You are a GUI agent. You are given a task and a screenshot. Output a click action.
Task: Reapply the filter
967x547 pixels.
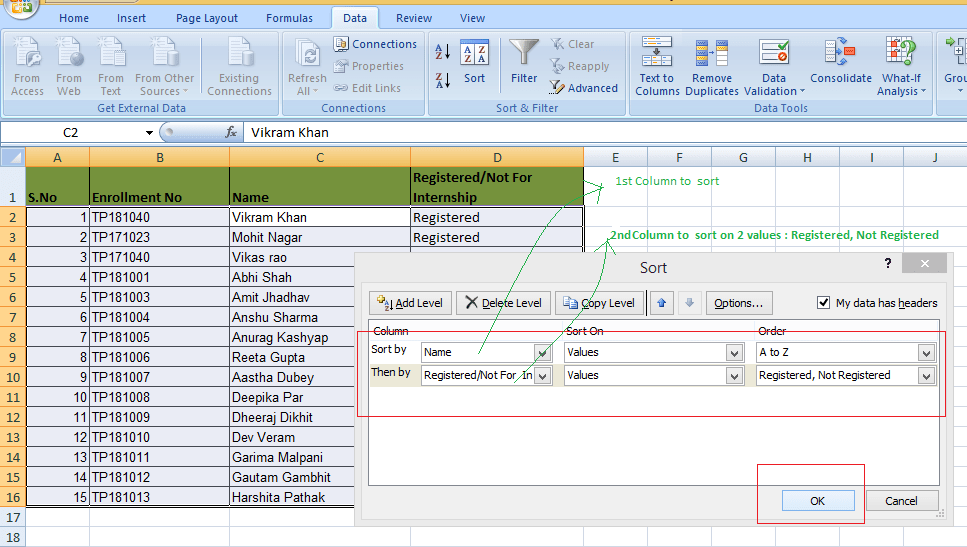point(580,66)
